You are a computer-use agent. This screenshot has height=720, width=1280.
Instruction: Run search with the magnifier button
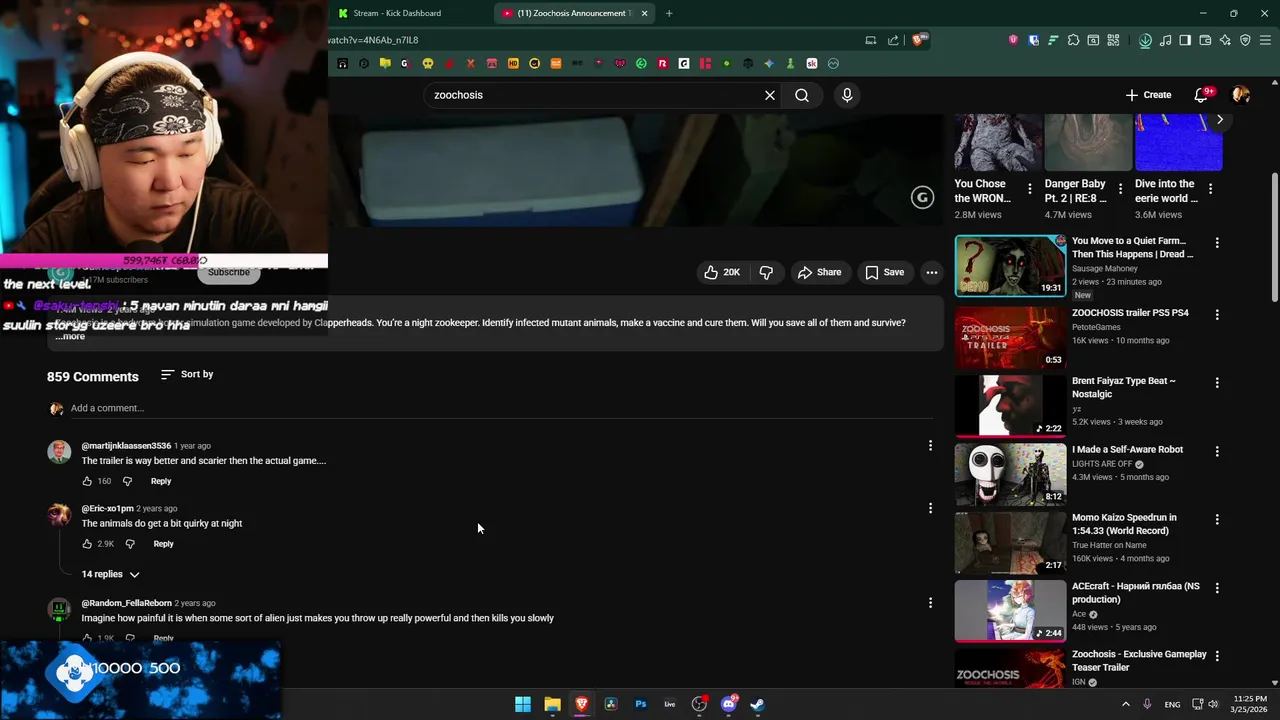pyautogui.click(x=802, y=95)
